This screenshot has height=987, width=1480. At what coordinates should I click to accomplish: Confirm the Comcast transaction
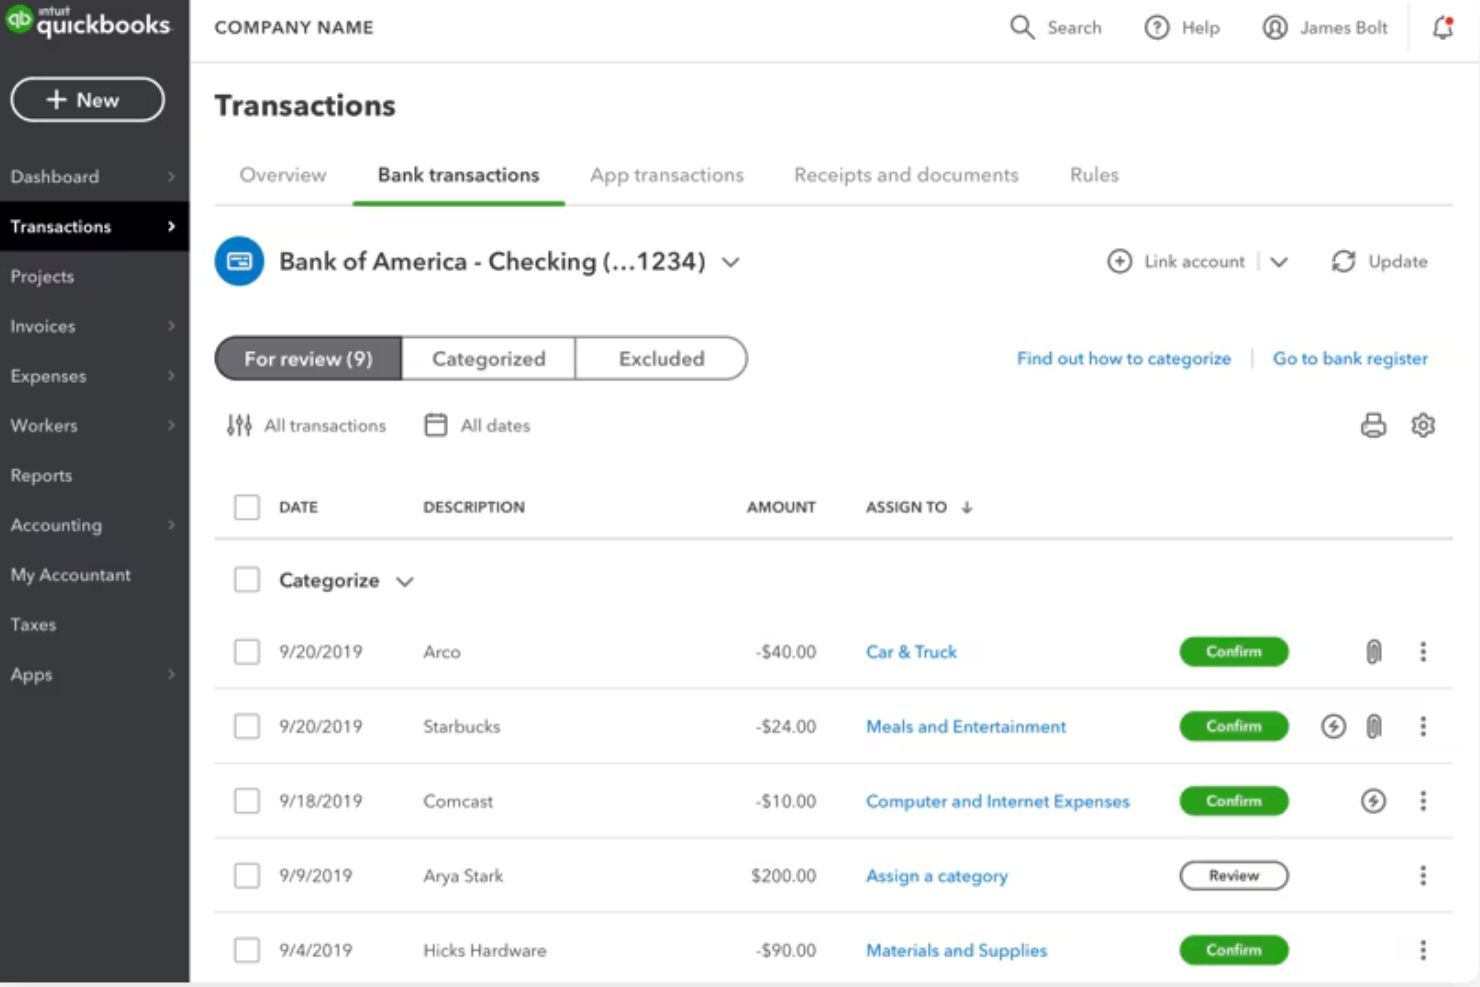point(1233,800)
